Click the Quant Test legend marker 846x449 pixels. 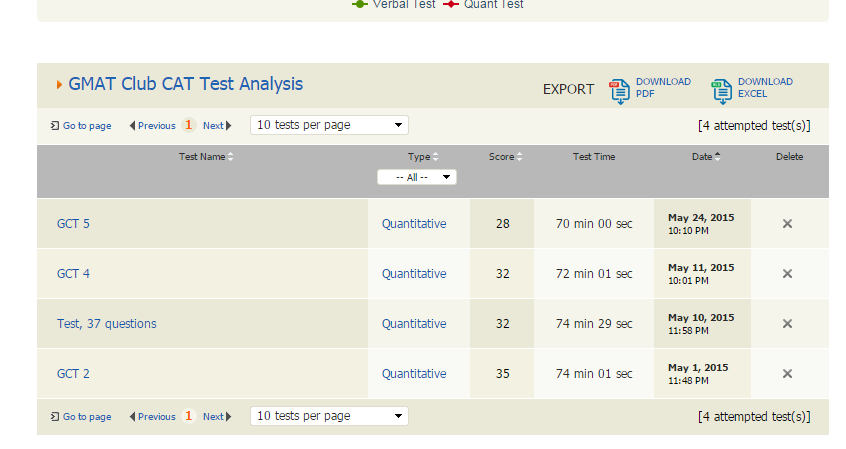pos(451,4)
